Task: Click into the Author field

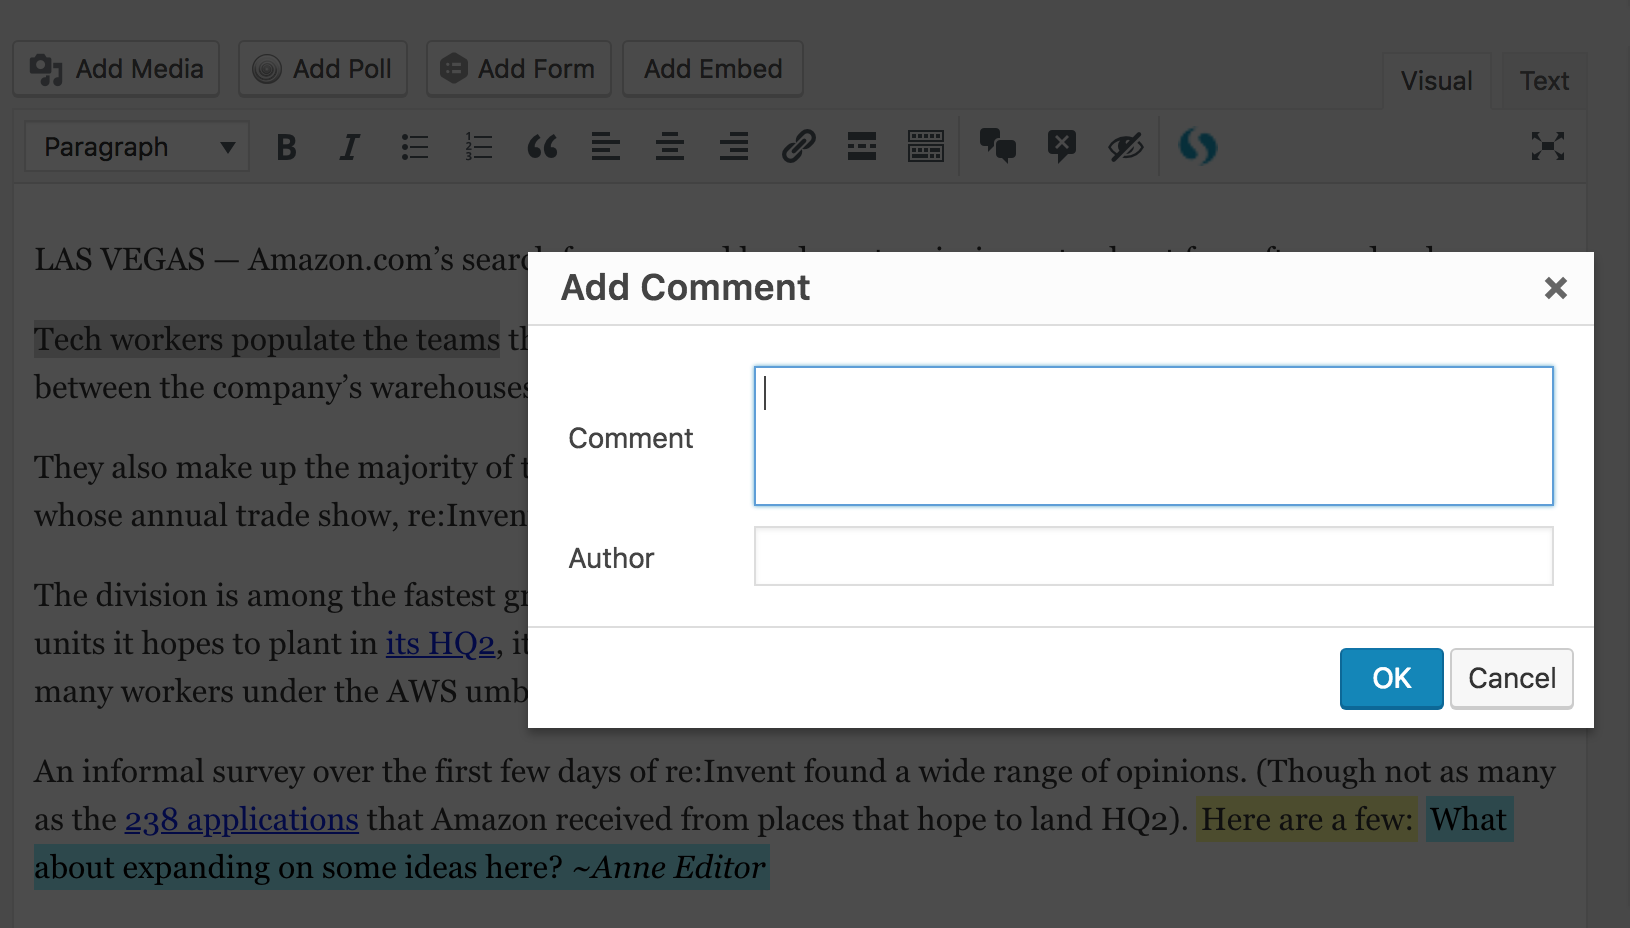Action: [1153, 556]
